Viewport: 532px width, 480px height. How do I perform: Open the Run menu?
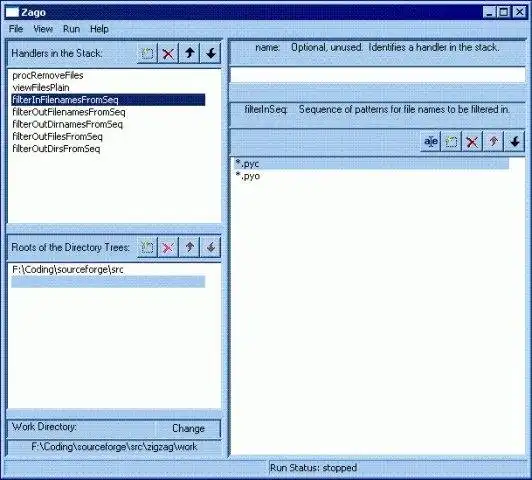pos(71,29)
